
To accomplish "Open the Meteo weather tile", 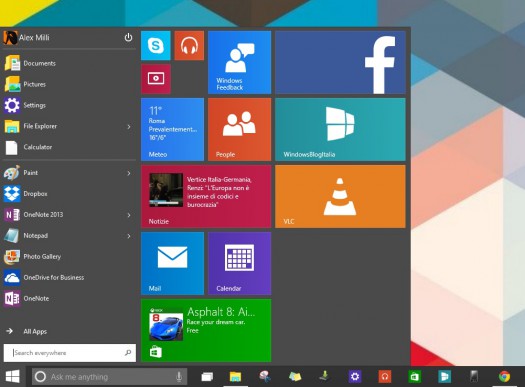I will tap(172, 129).
